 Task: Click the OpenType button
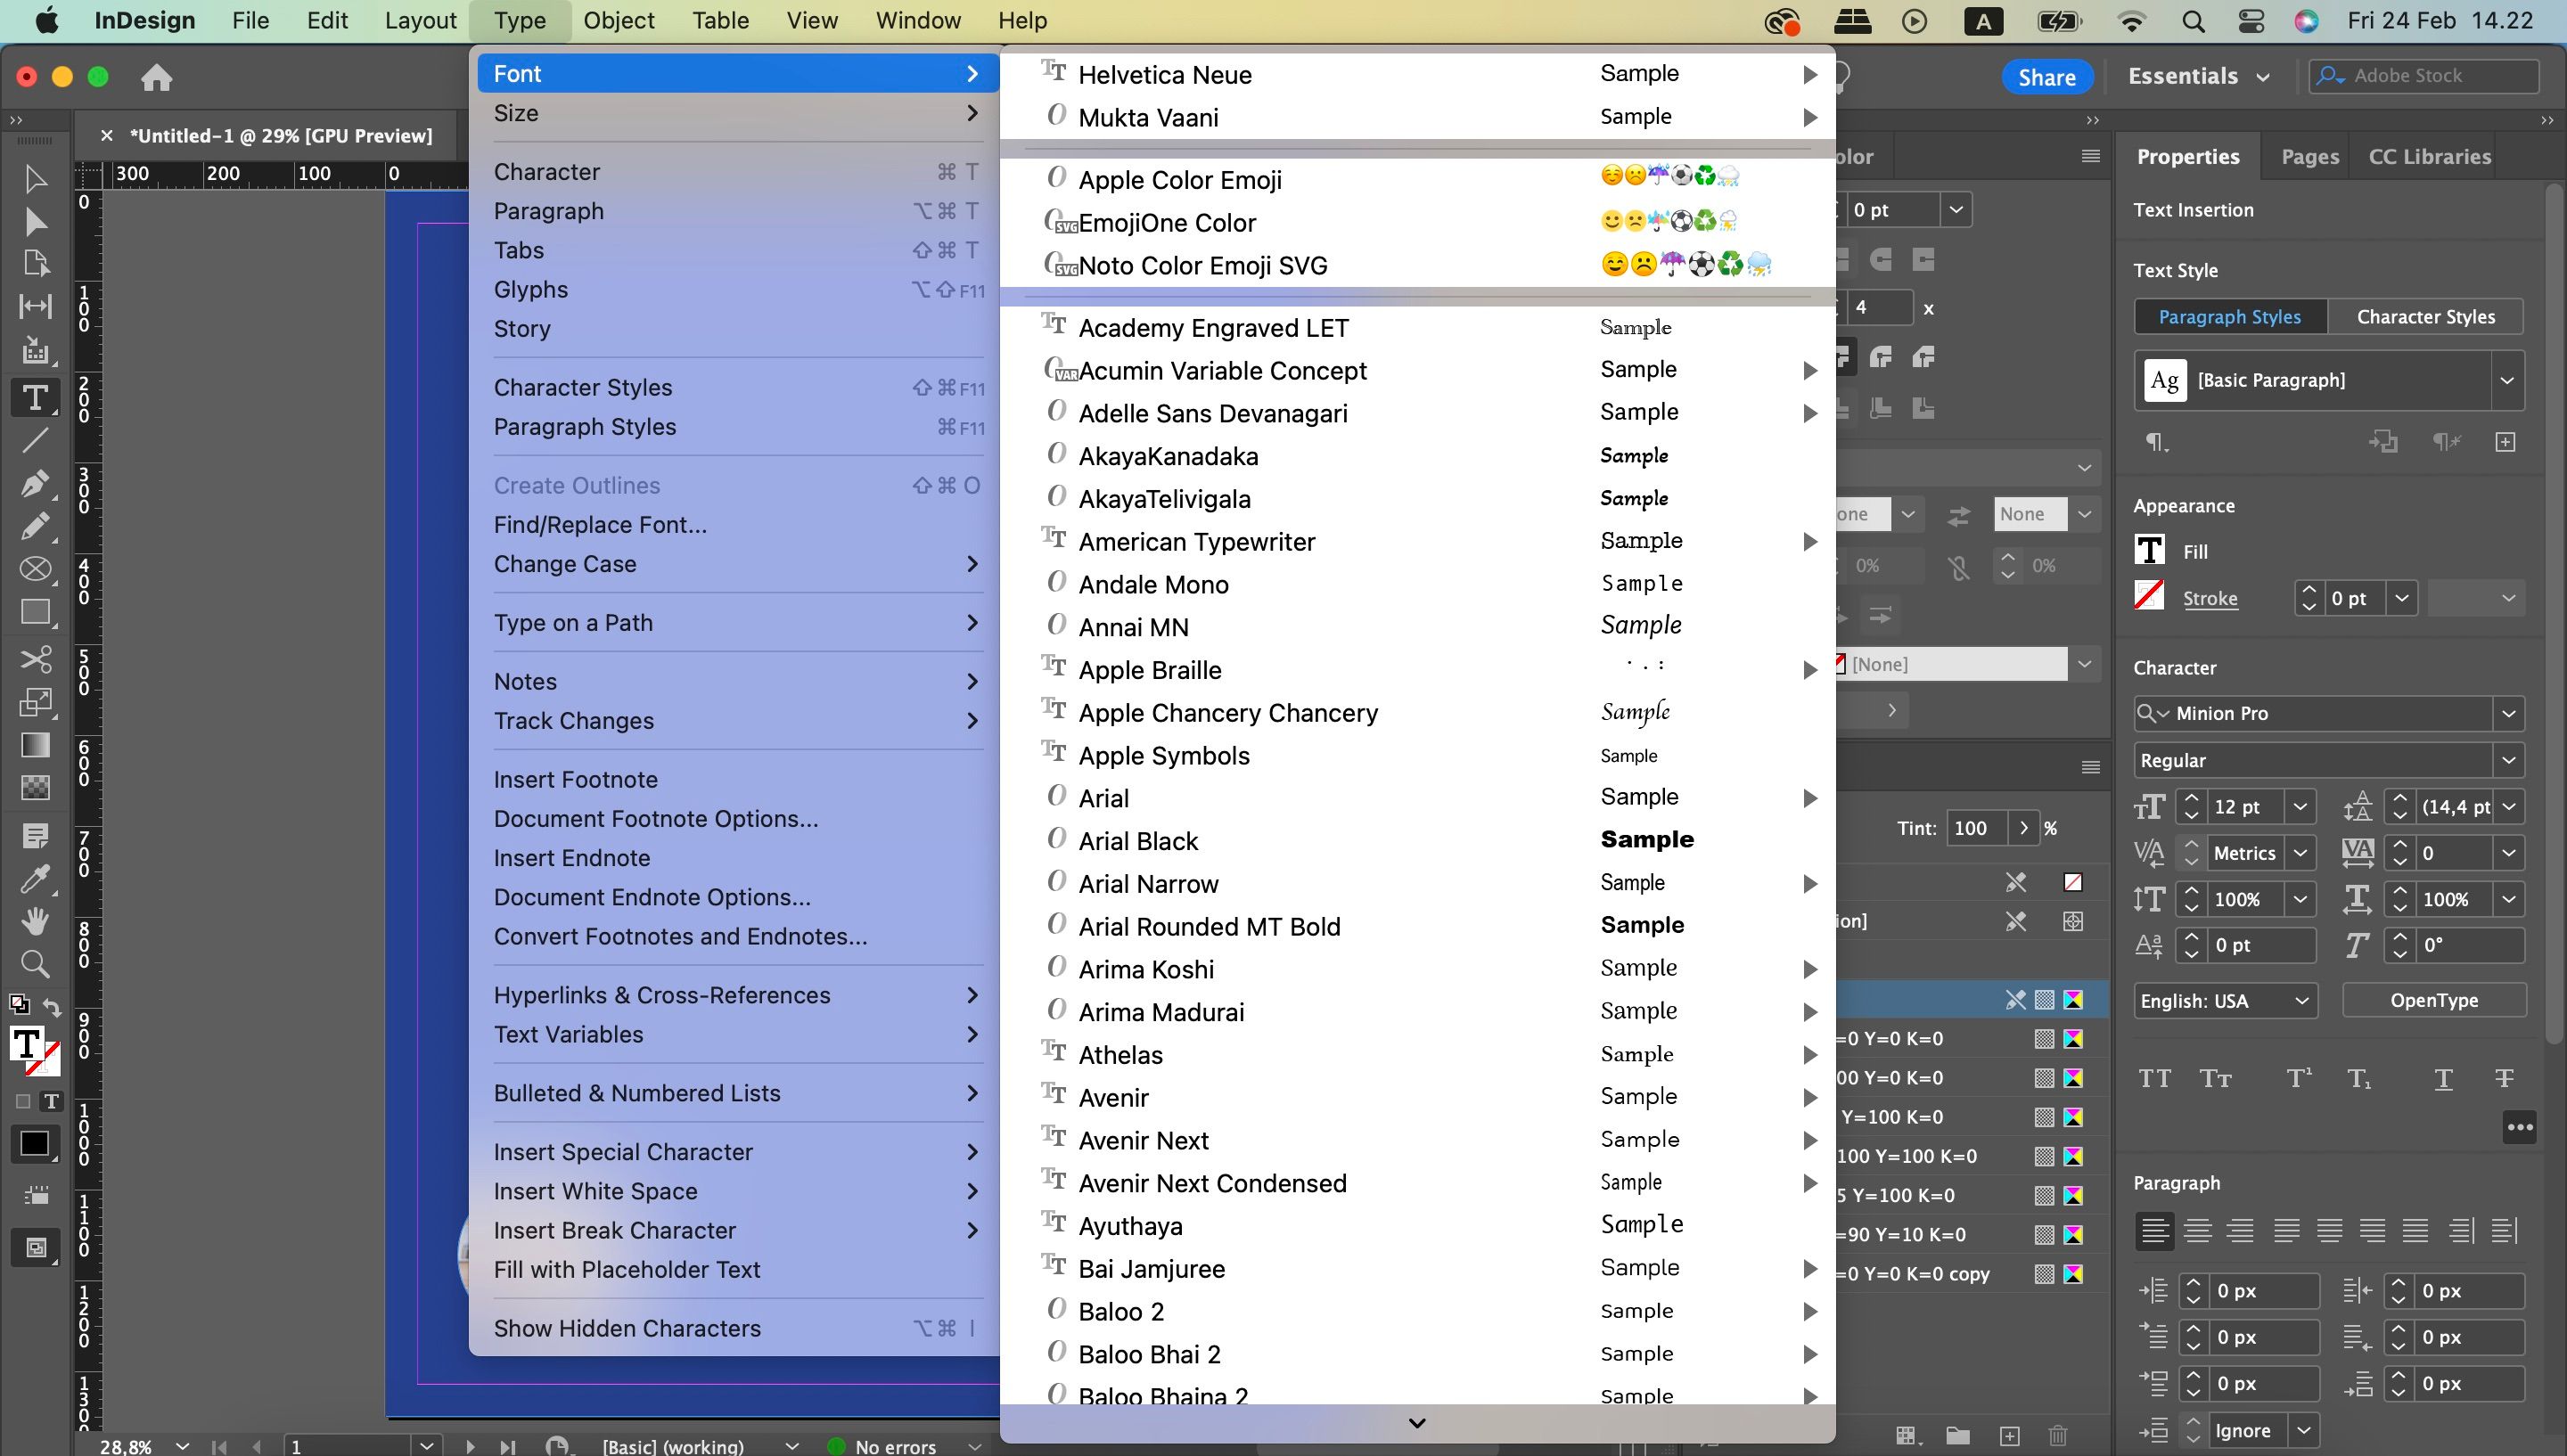[x=2433, y=1000]
